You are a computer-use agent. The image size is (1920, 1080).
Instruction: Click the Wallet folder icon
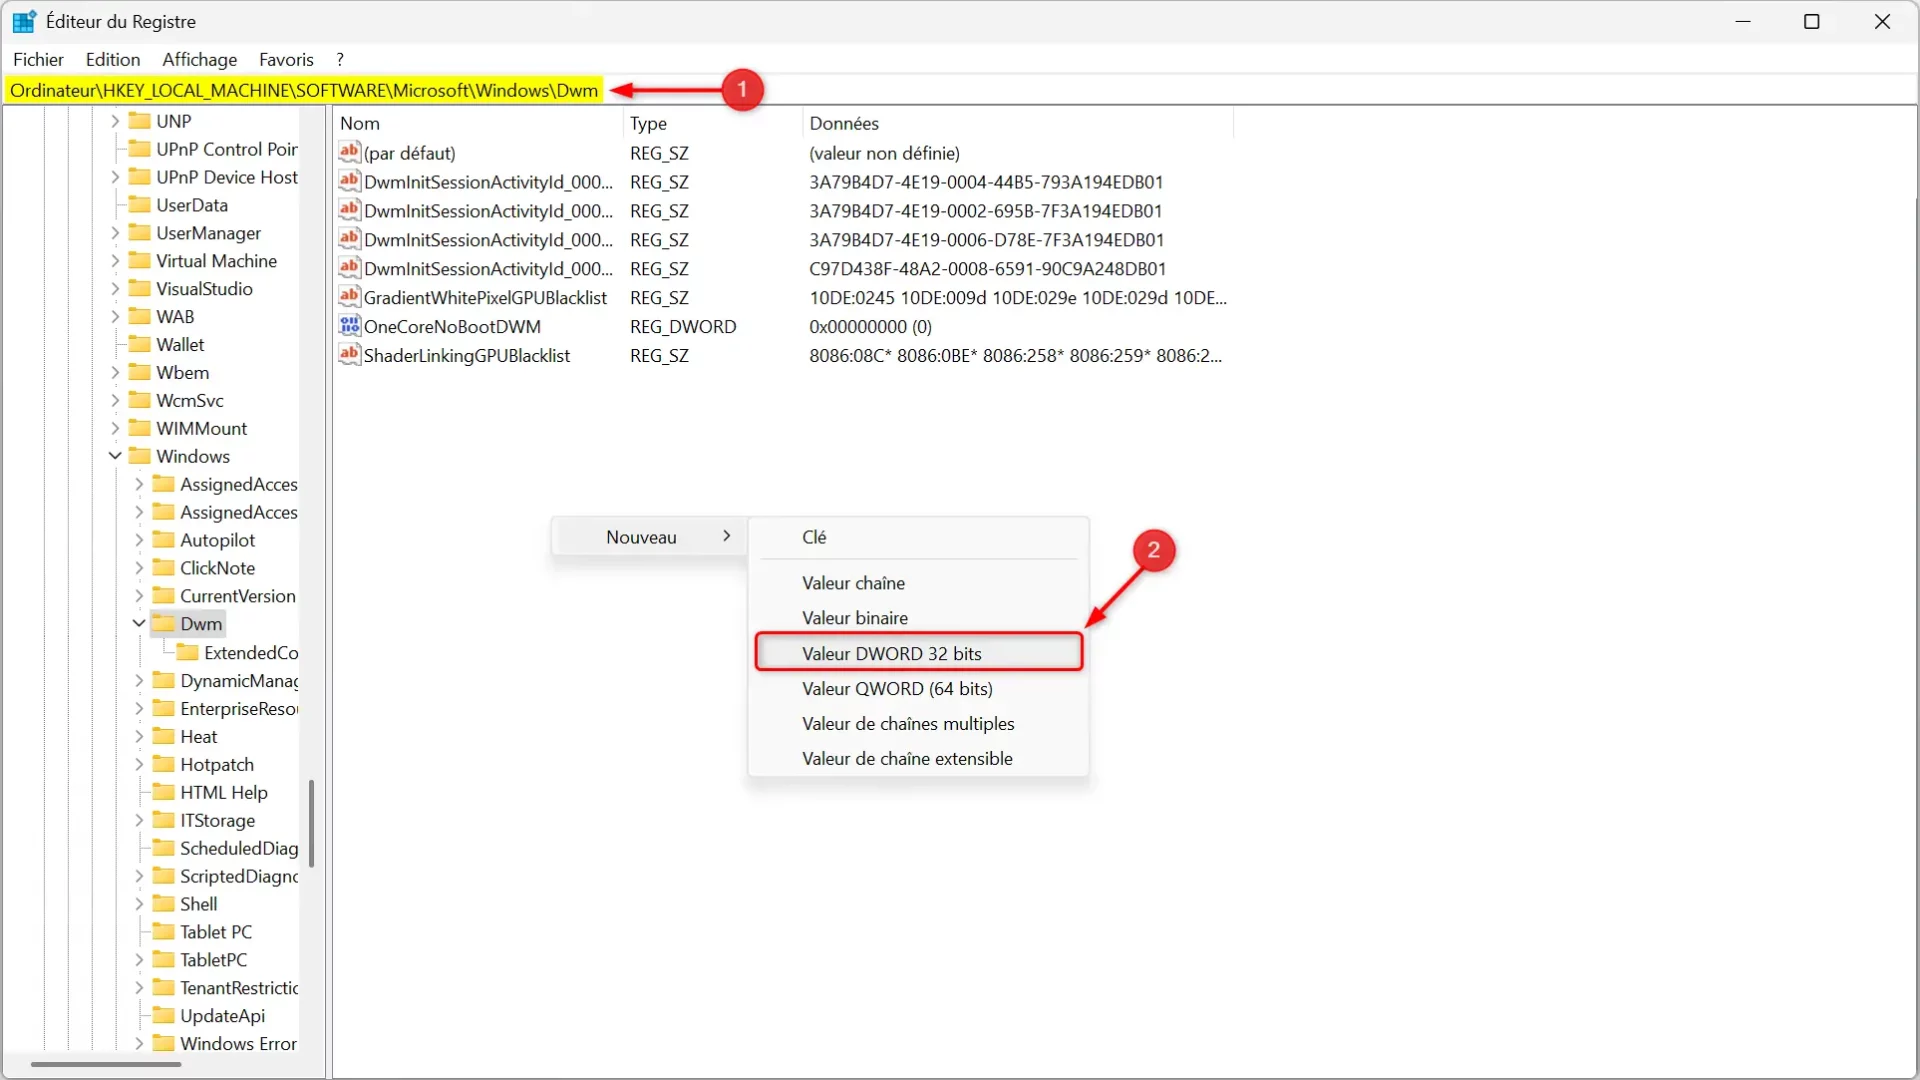139,344
